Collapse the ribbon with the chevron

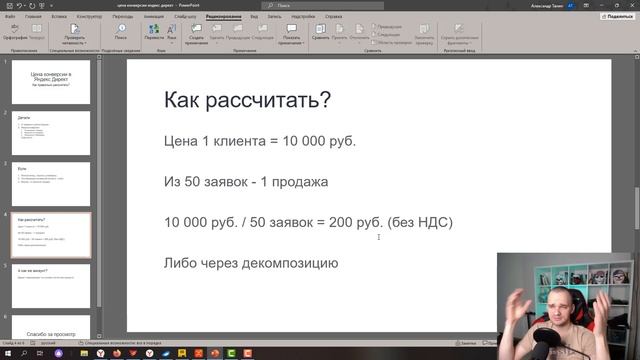pos(636,51)
